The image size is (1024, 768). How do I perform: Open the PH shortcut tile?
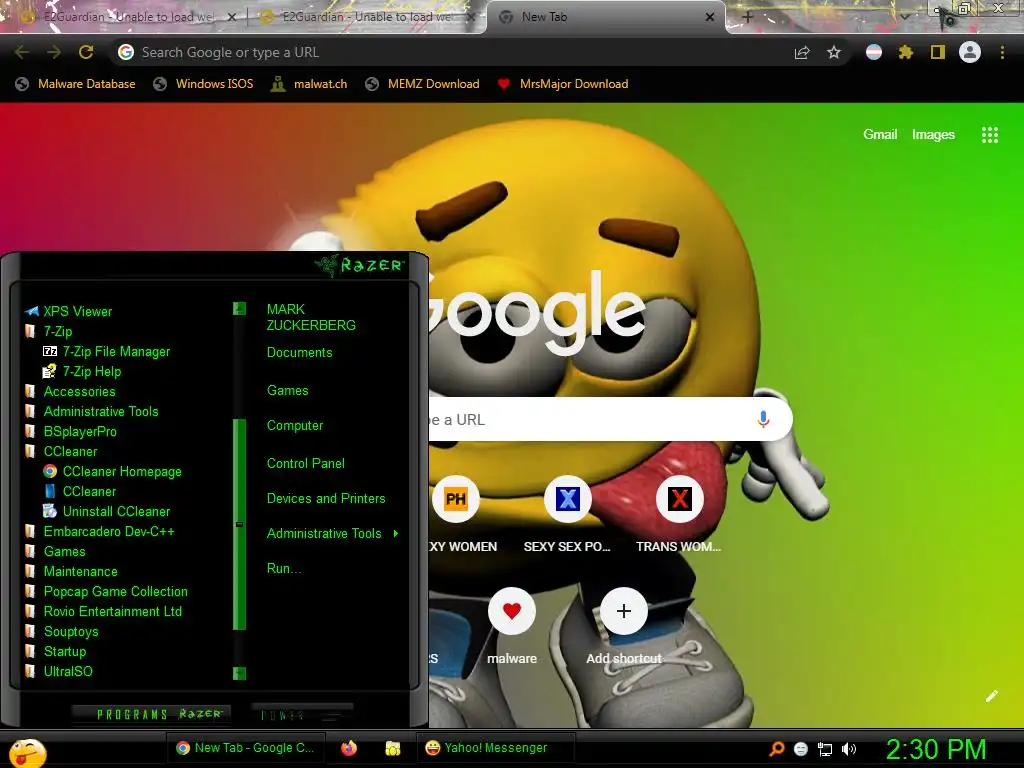coord(456,499)
